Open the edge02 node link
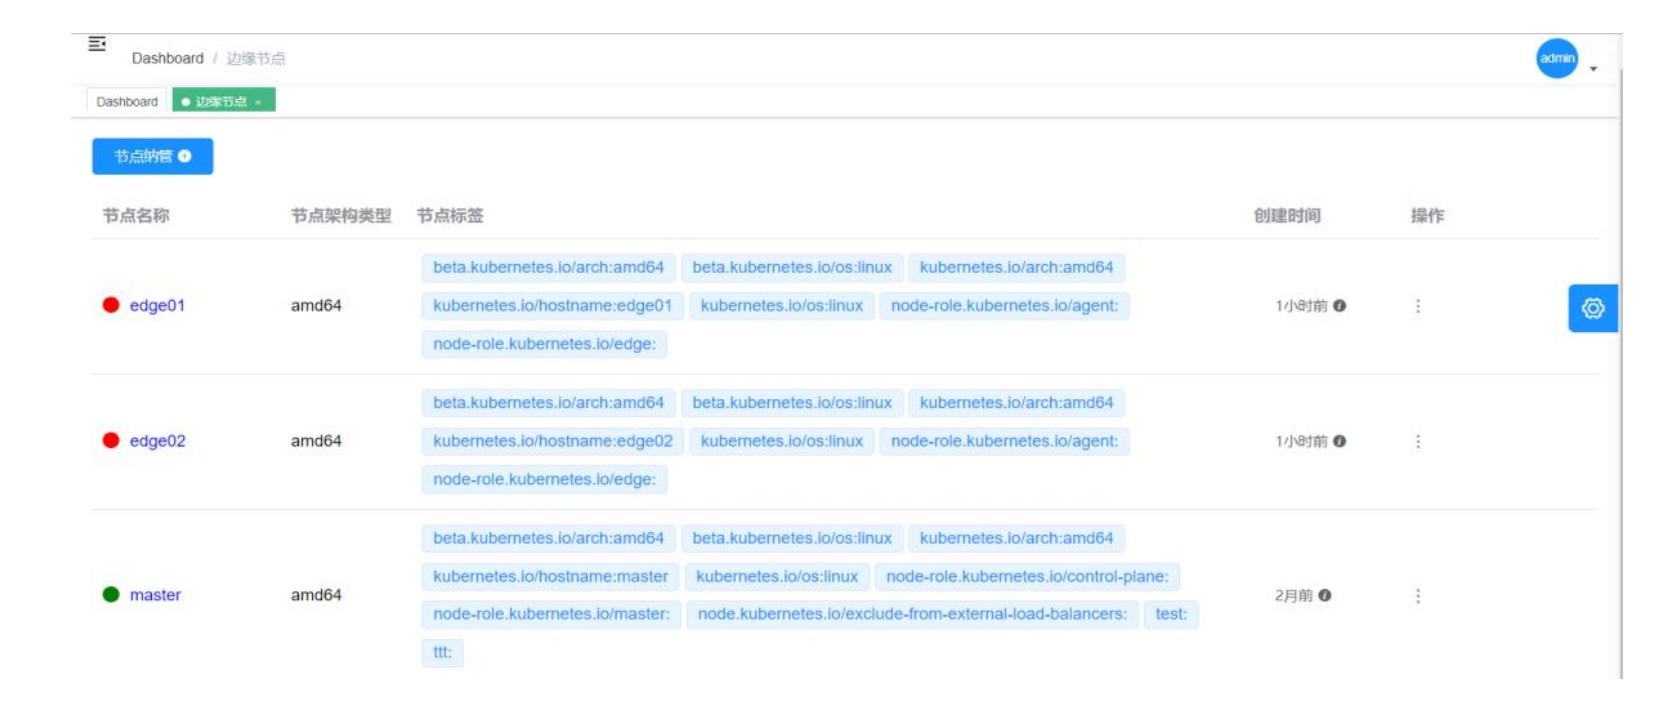Viewport: 1659px width, 711px height. pyautogui.click(x=157, y=440)
